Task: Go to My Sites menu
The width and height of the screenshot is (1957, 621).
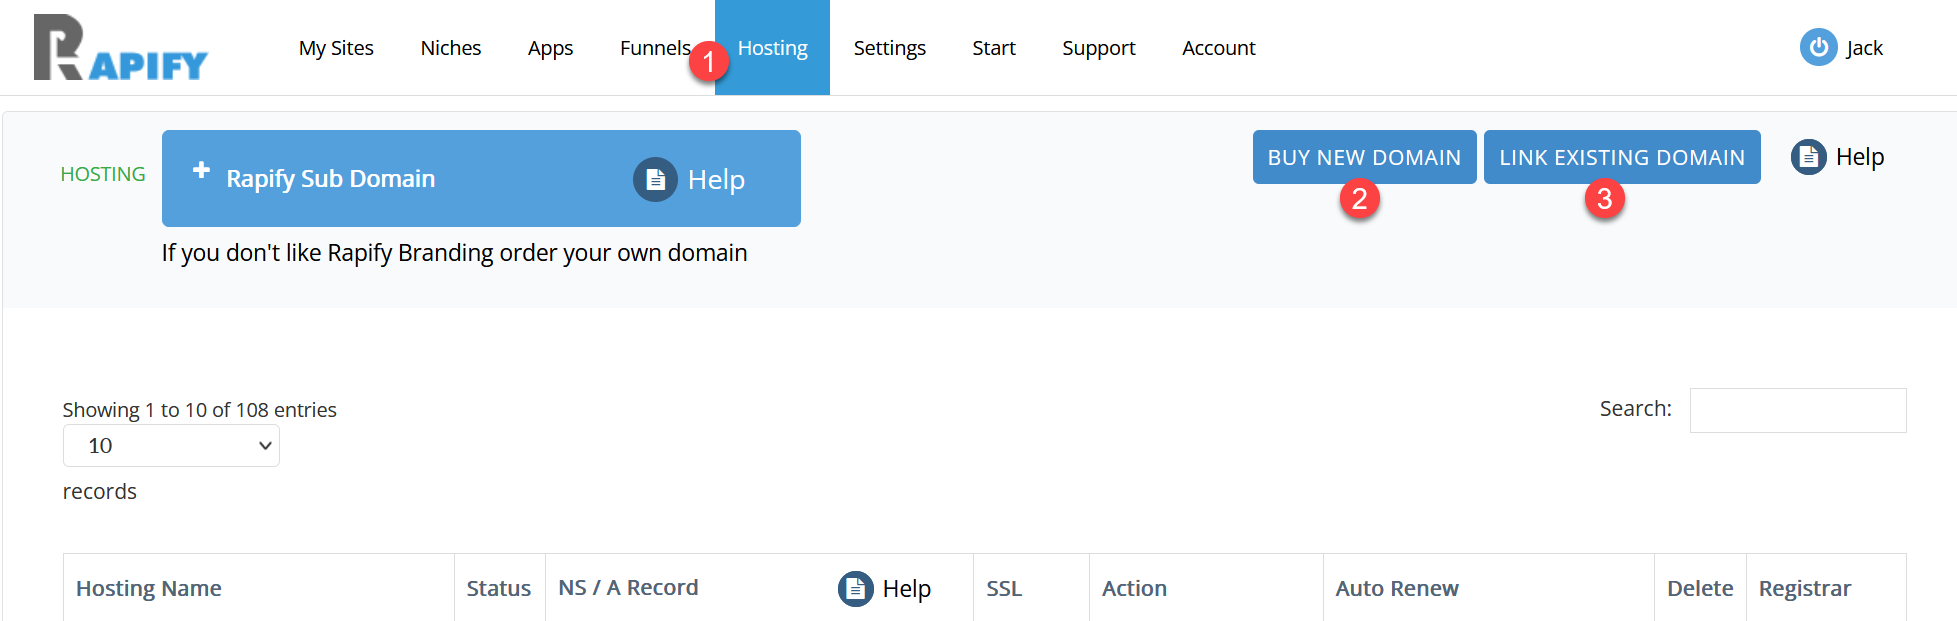Action: click(336, 48)
